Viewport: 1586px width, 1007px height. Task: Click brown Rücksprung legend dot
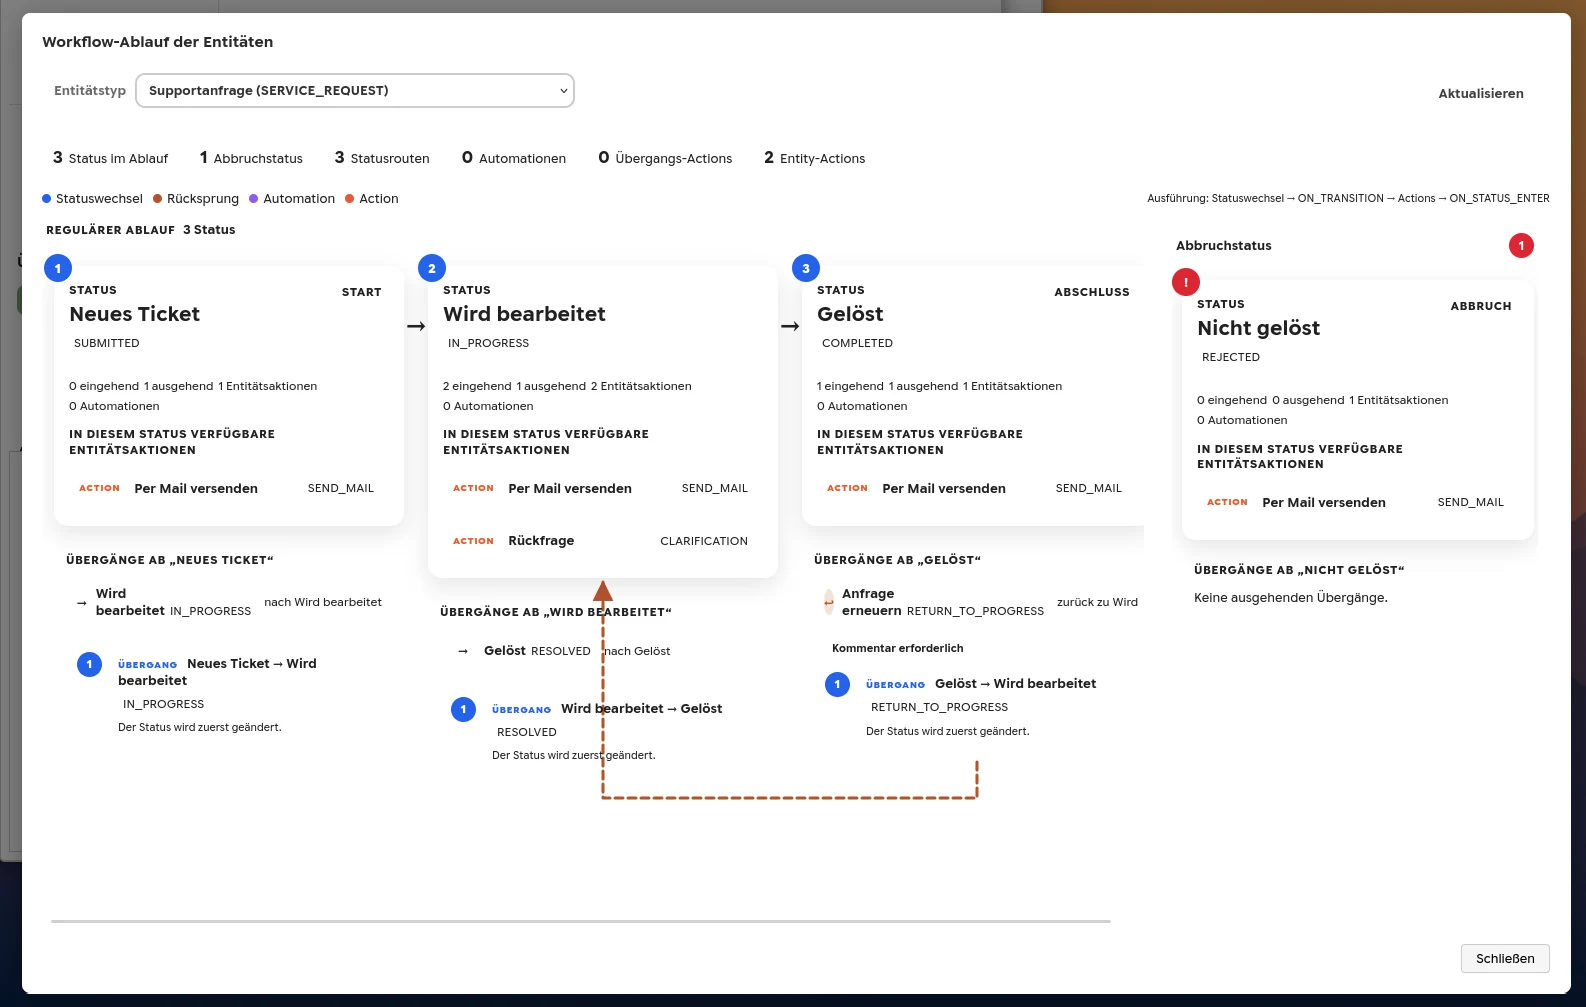coord(157,198)
